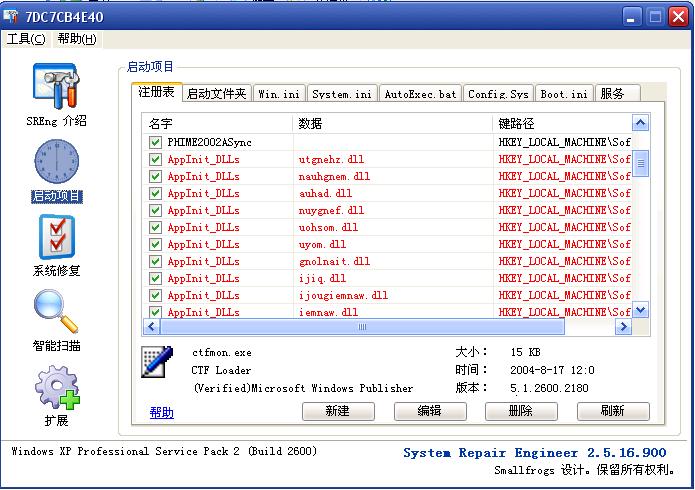Uncheck the uyom.dll AppInit_DLLs entry

155,244
